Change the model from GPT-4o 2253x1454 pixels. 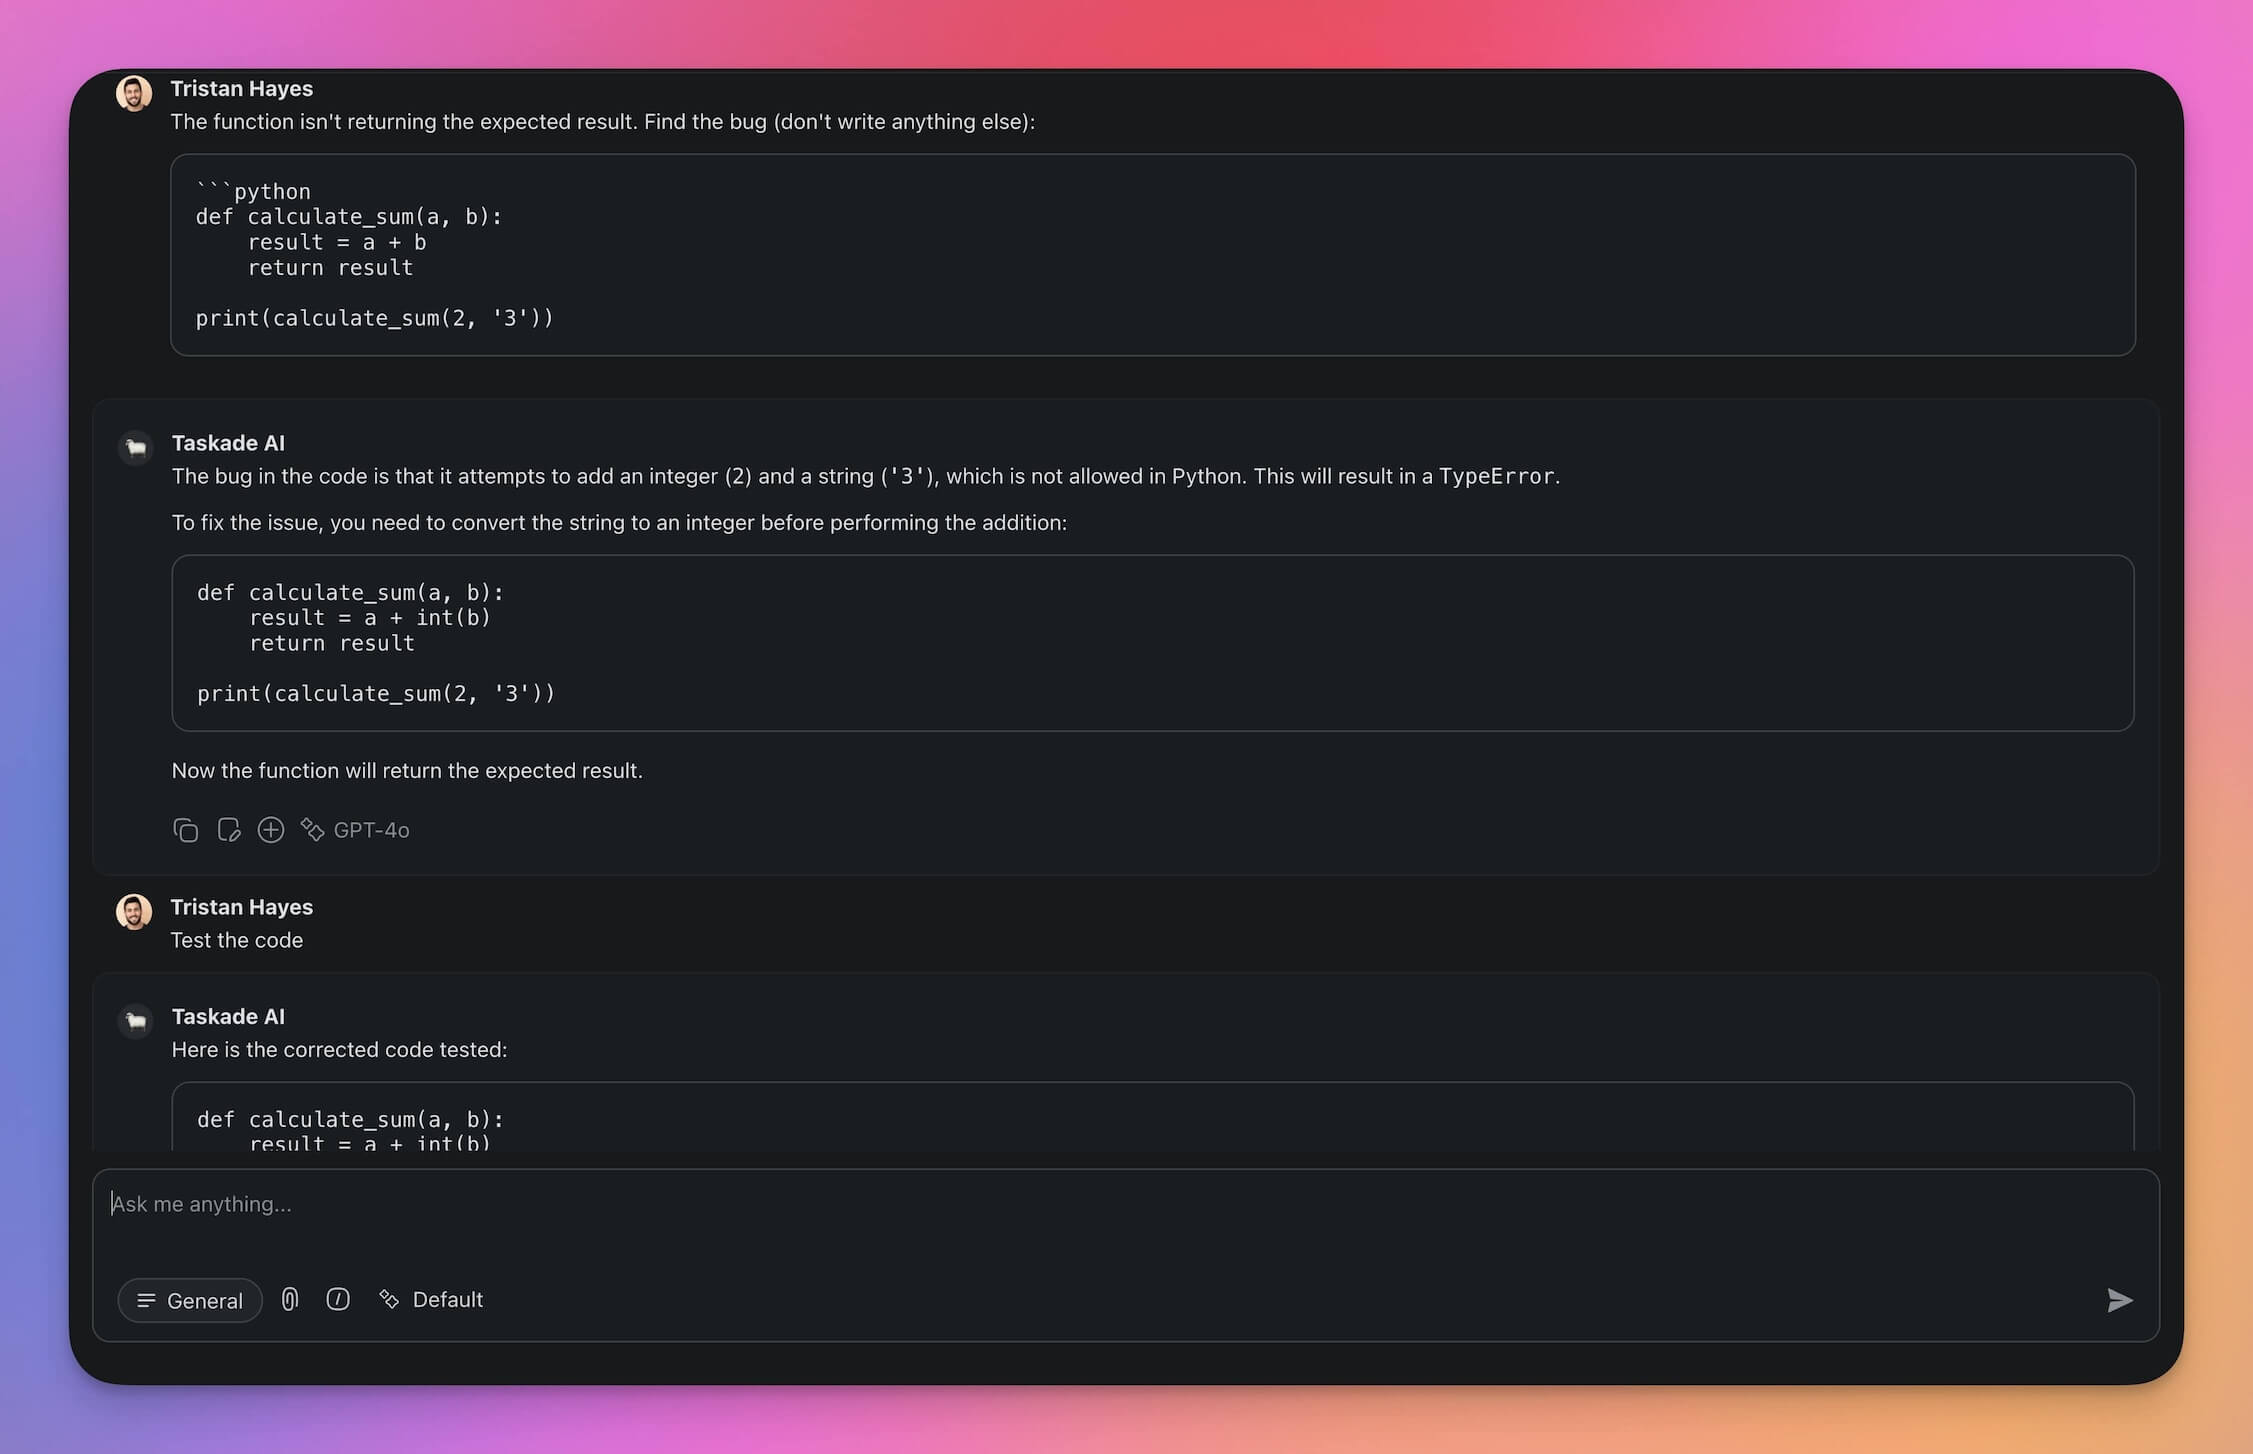371,830
